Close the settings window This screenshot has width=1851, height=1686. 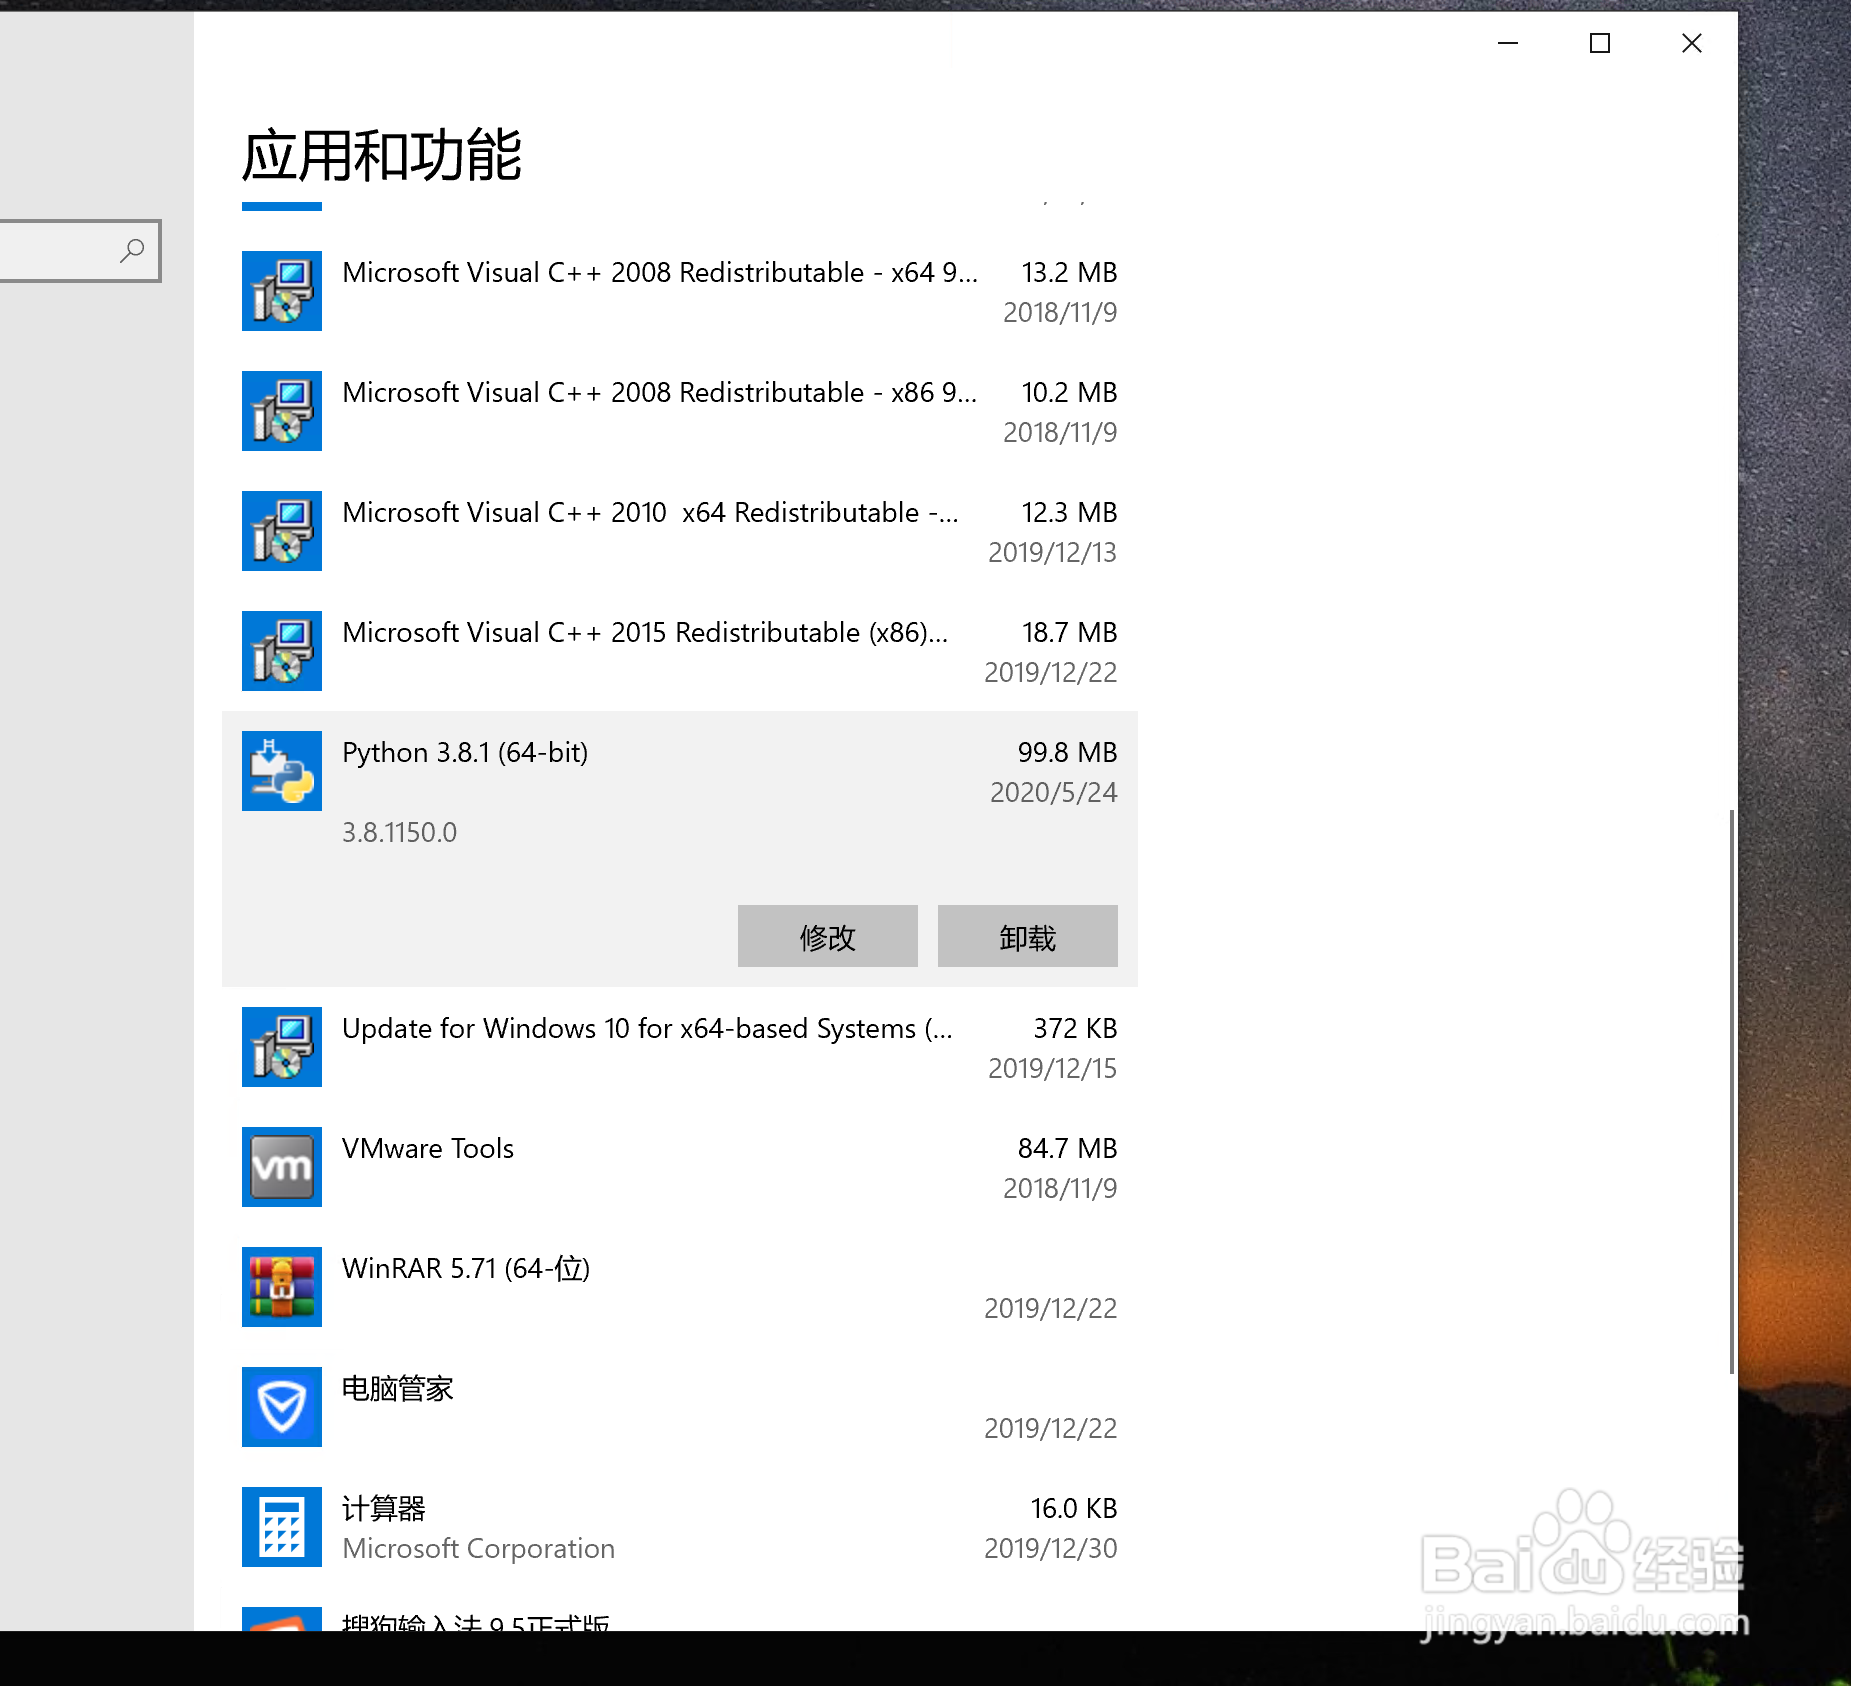[1692, 43]
